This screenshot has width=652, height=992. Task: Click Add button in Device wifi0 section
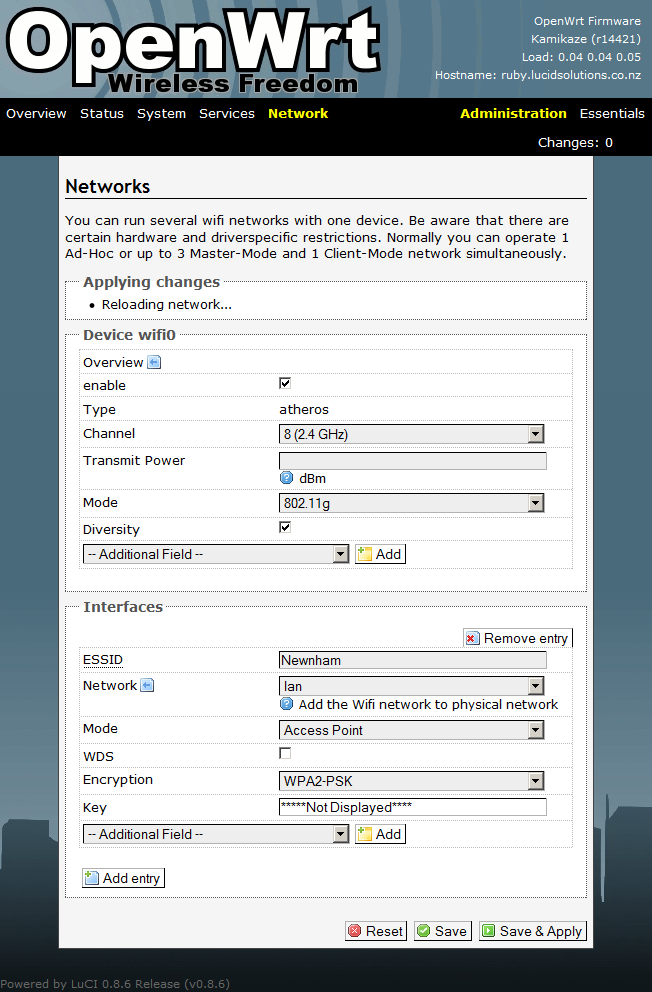point(380,554)
